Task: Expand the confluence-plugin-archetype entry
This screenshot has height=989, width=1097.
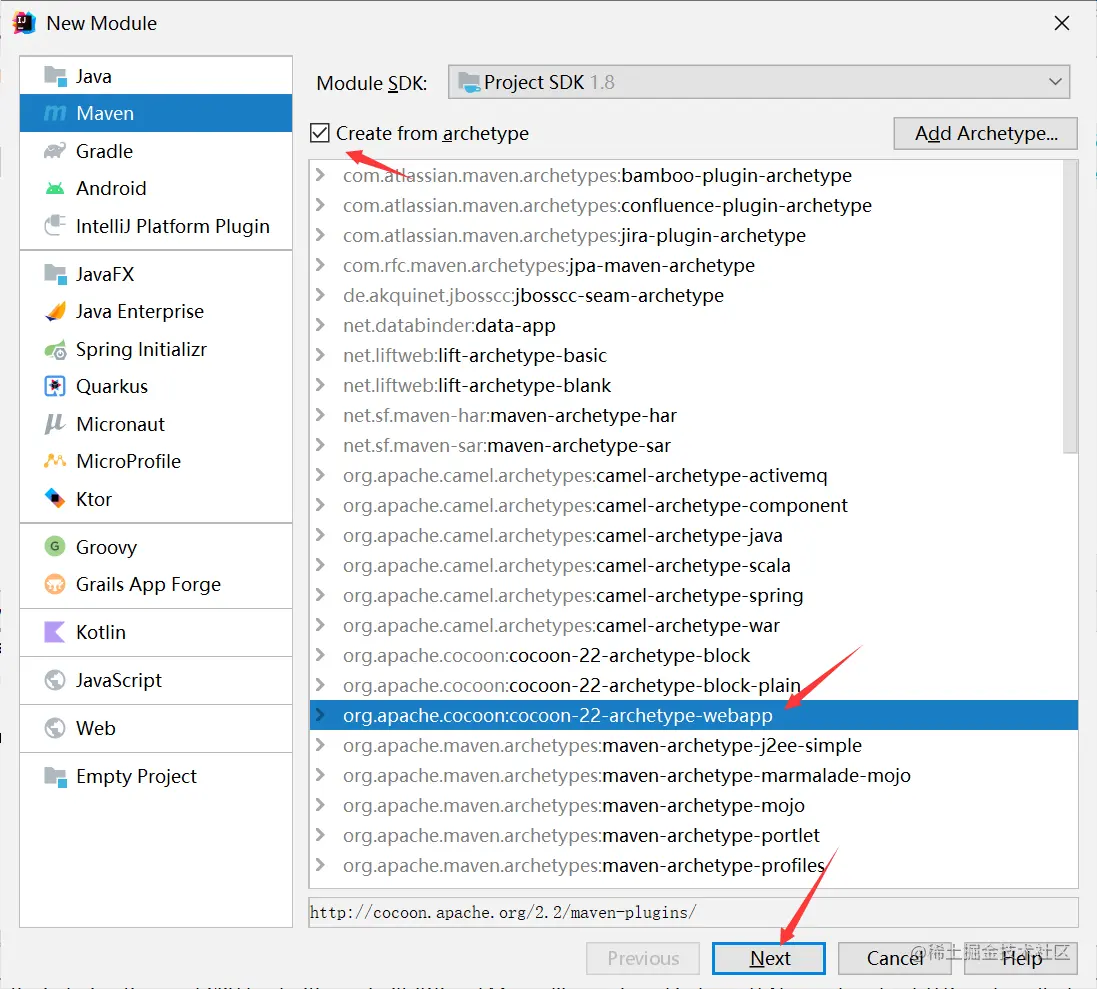Action: point(320,205)
